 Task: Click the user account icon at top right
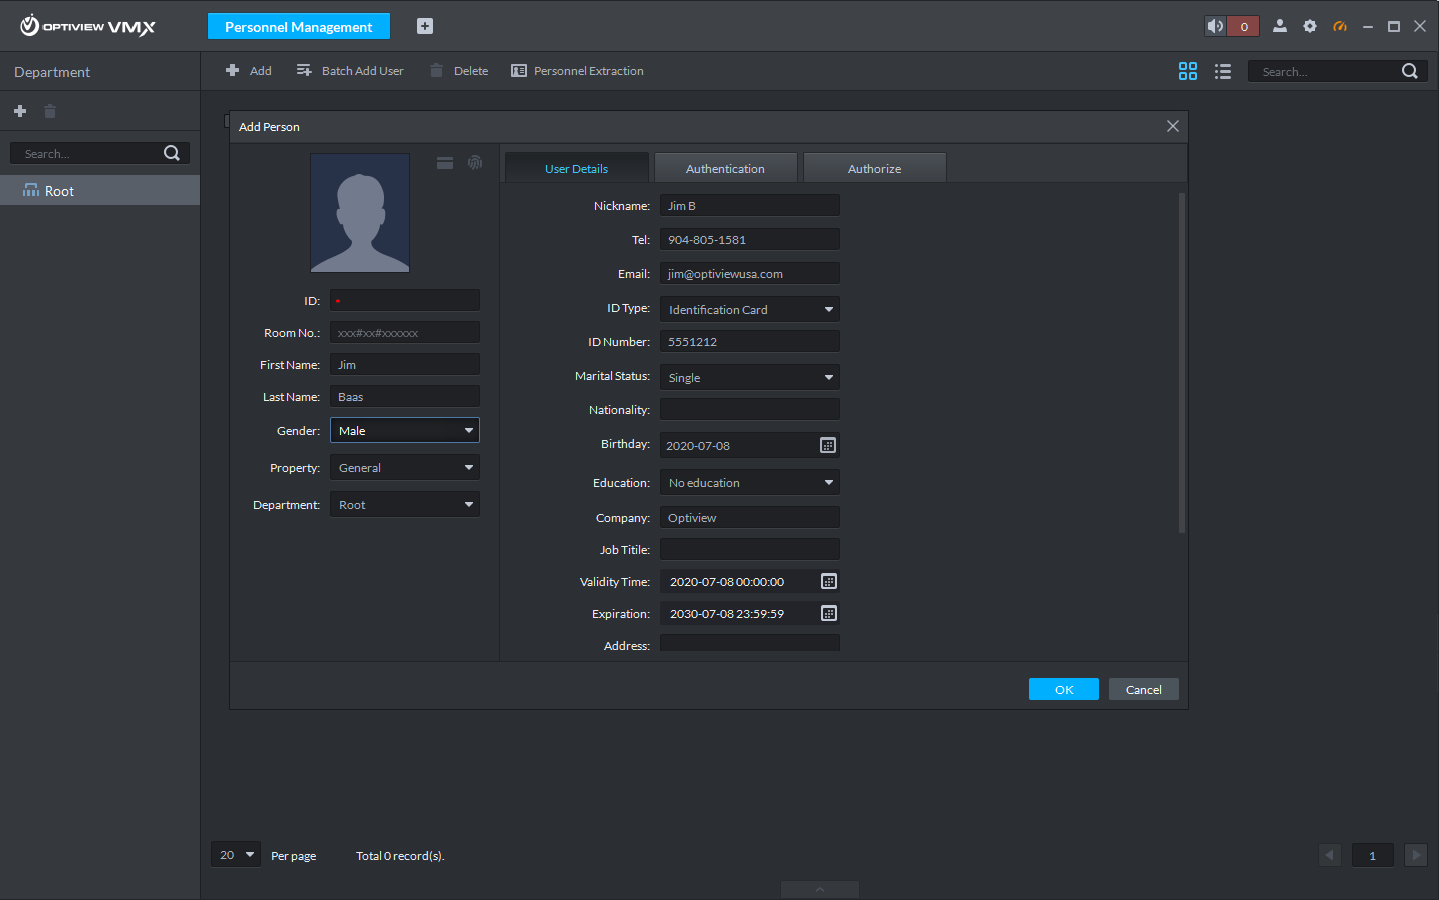point(1279,26)
